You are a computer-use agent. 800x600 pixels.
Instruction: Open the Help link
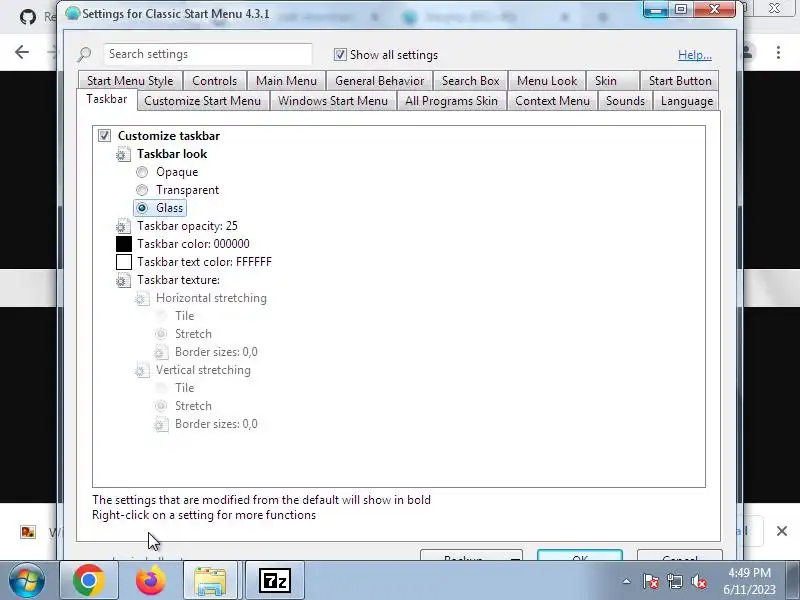click(x=694, y=55)
